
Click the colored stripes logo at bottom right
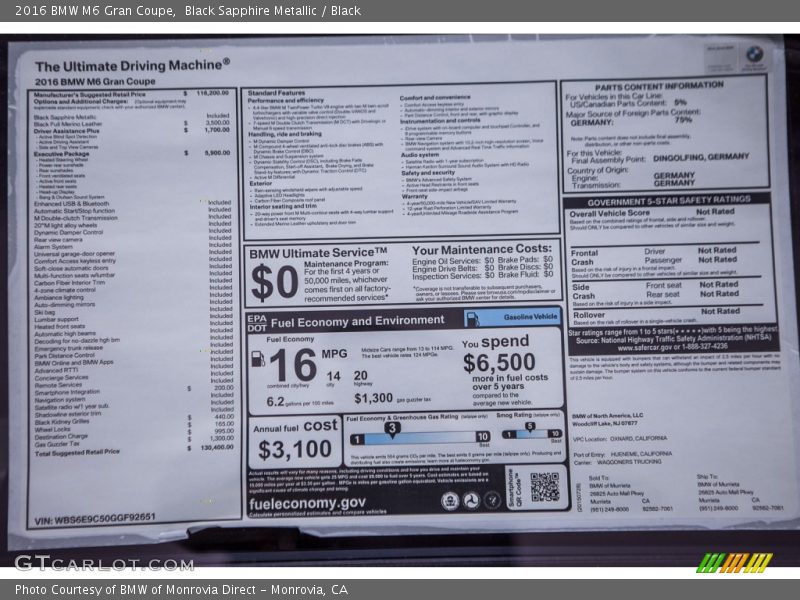pos(735,563)
